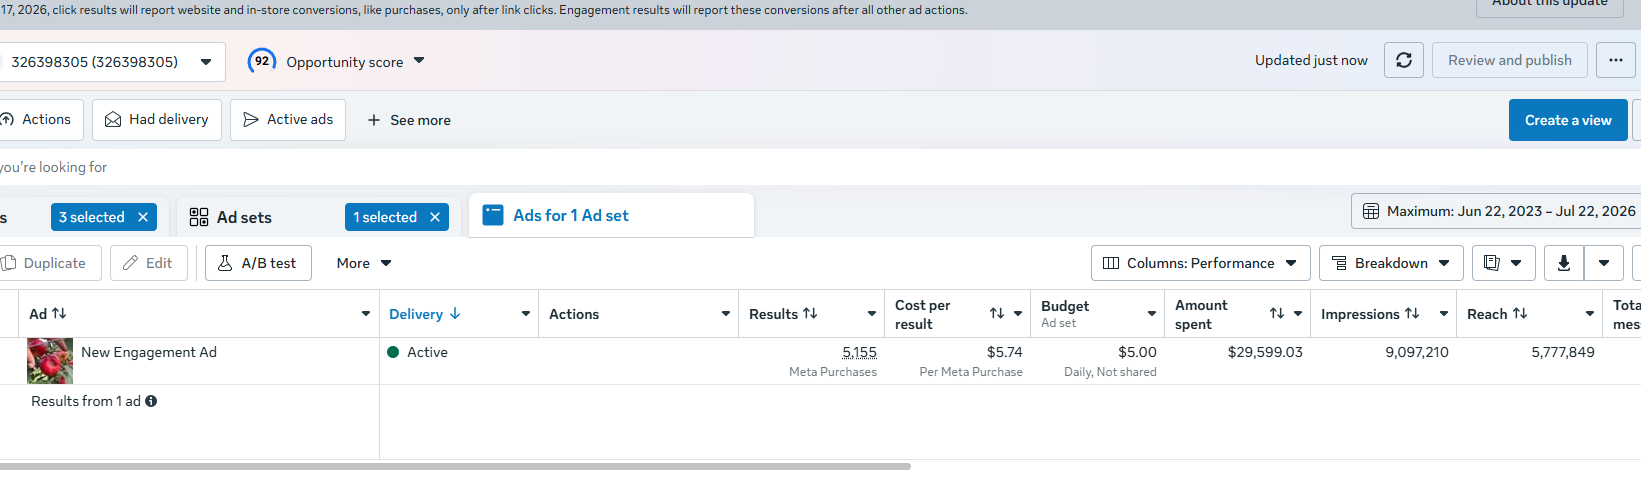Click the A/B test button
This screenshot has width=1641, height=489.
258,263
